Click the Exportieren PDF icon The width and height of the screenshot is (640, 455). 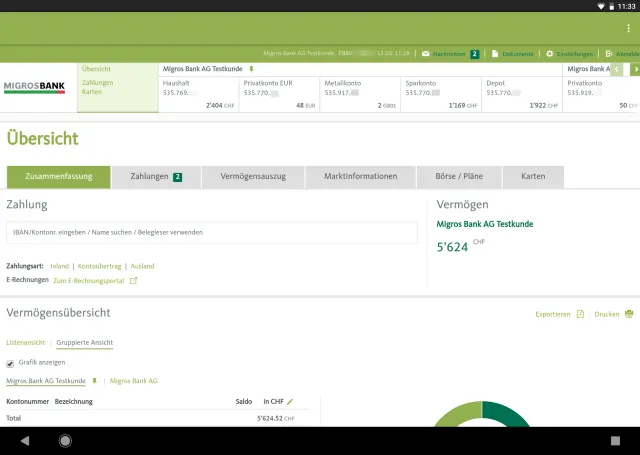[x=580, y=314]
